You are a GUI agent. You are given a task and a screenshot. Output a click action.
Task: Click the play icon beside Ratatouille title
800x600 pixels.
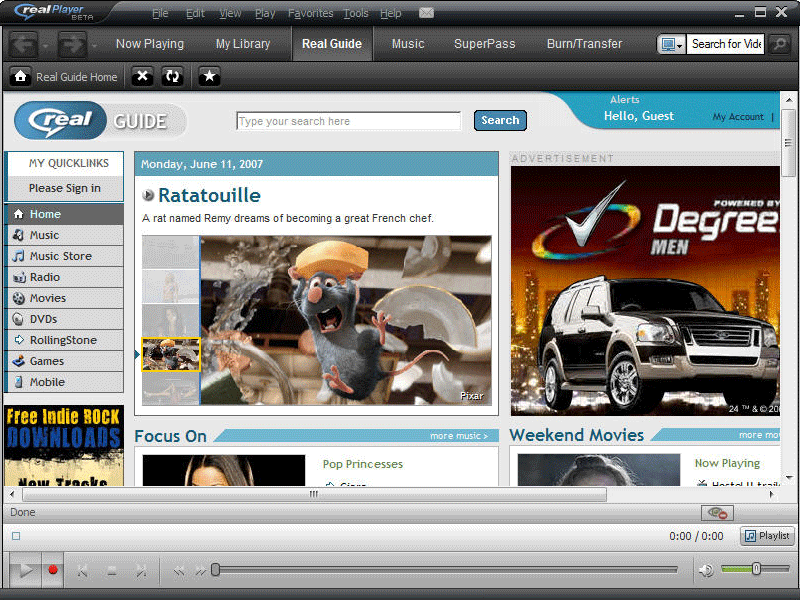pos(148,195)
